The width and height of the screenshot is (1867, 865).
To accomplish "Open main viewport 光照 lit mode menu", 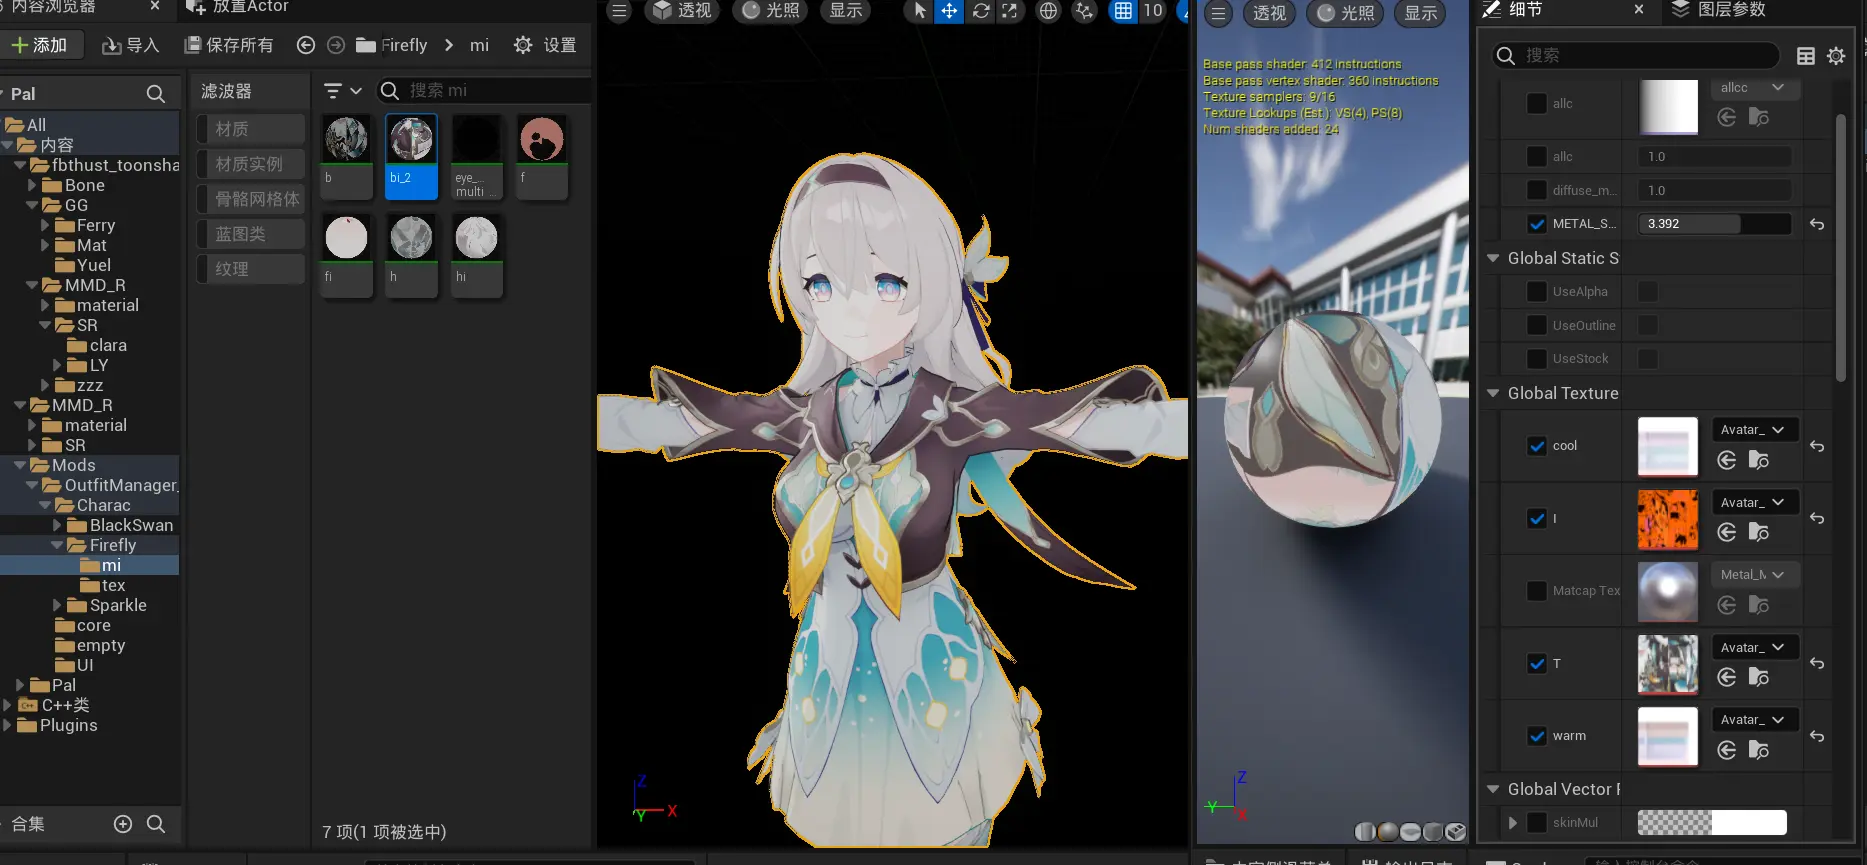I will [772, 11].
